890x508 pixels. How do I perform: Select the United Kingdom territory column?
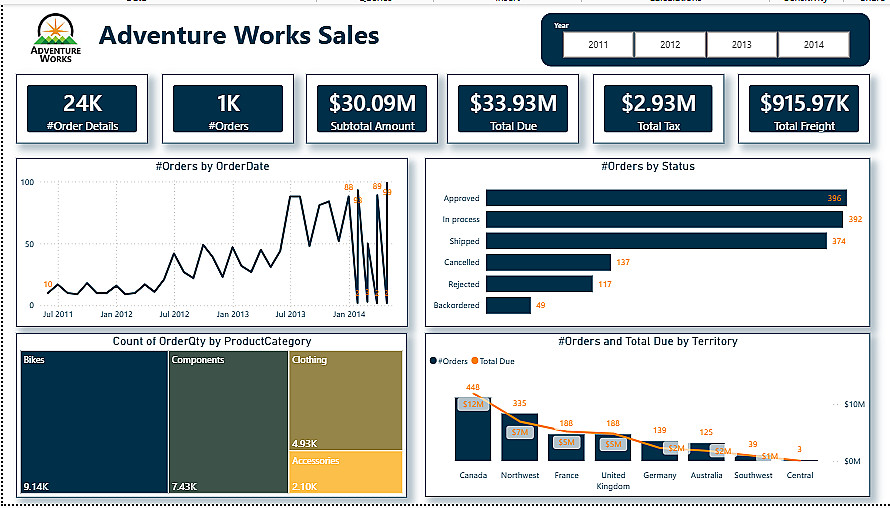(613, 447)
